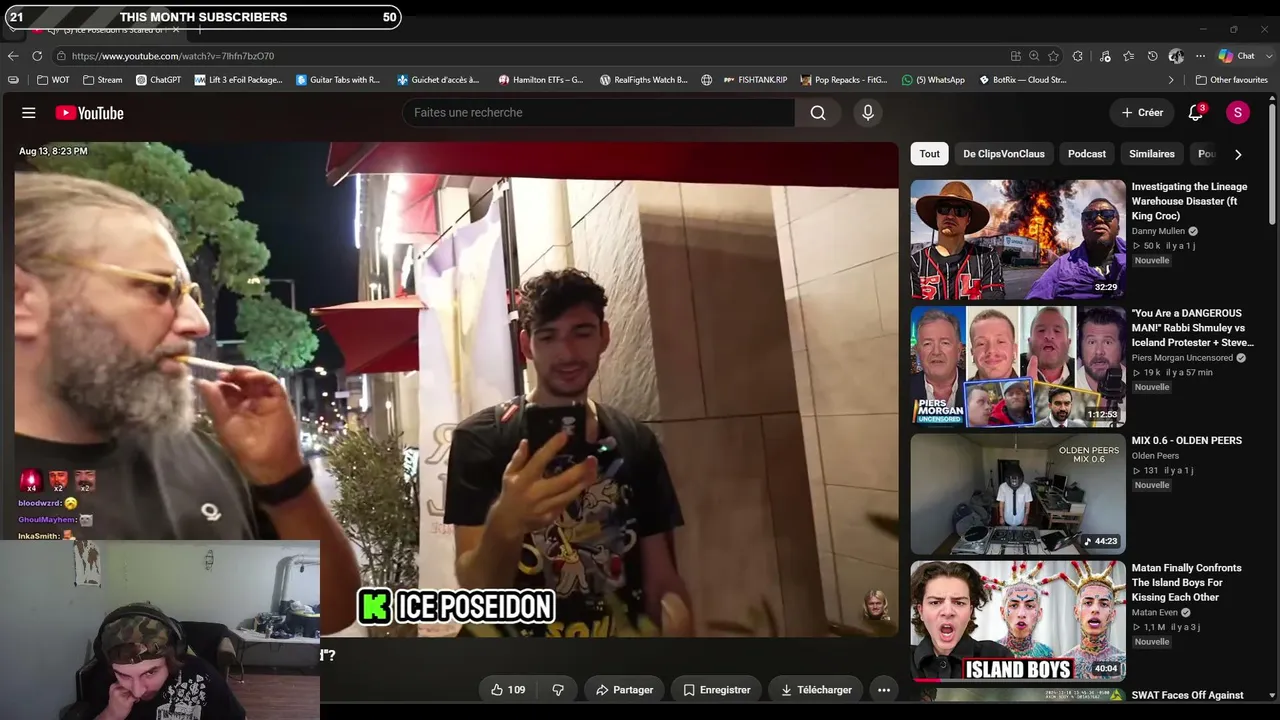Open the Lift 3 eFoil Package bookmark
This screenshot has height=720, width=1280.
[x=239, y=80]
